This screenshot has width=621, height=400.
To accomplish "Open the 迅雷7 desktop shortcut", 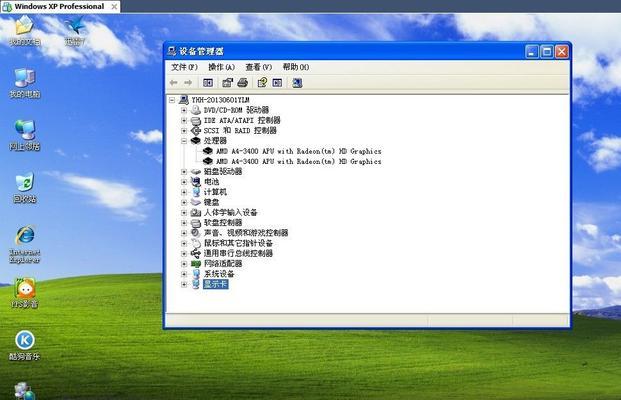I will click(x=74, y=31).
